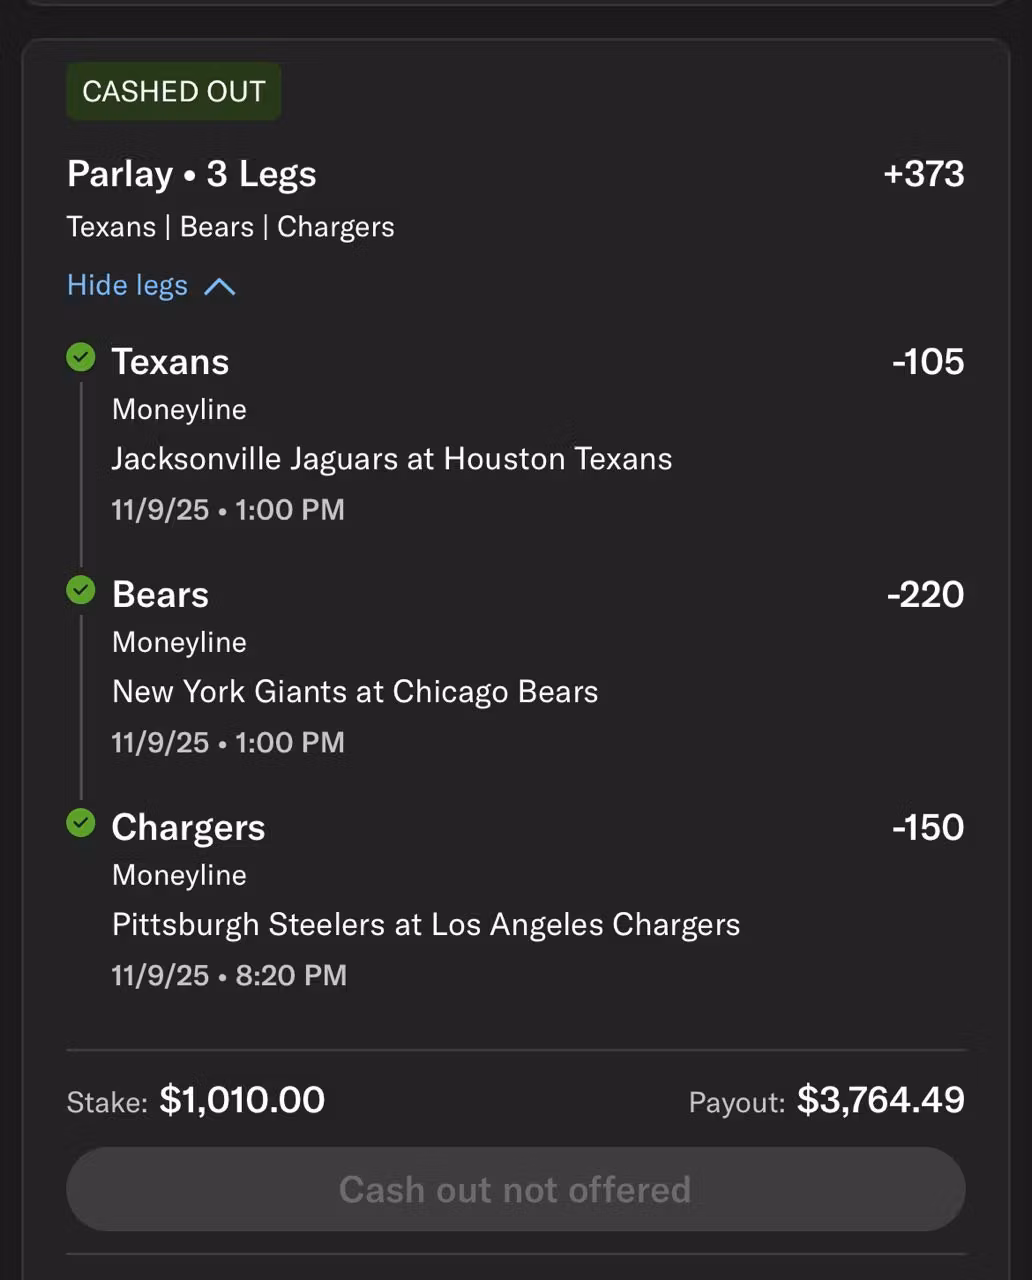Tap the Texans leg title
The width and height of the screenshot is (1032, 1280).
click(x=170, y=362)
